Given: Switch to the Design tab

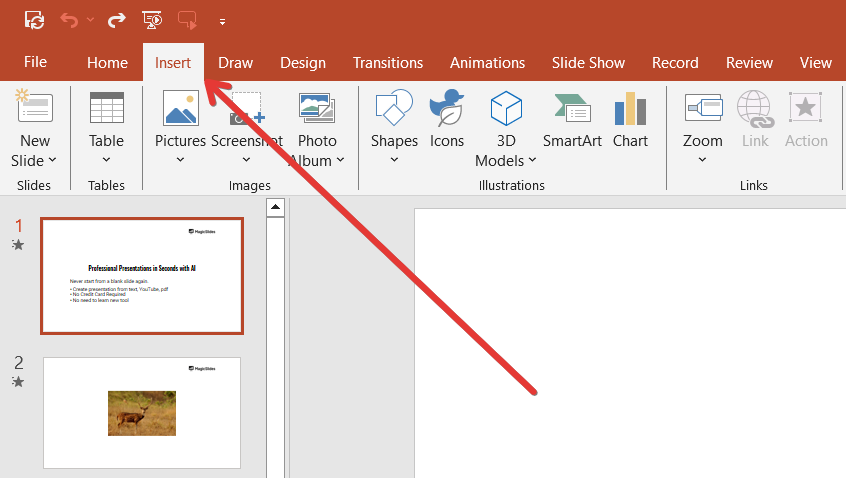Looking at the screenshot, I should point(302,62).
